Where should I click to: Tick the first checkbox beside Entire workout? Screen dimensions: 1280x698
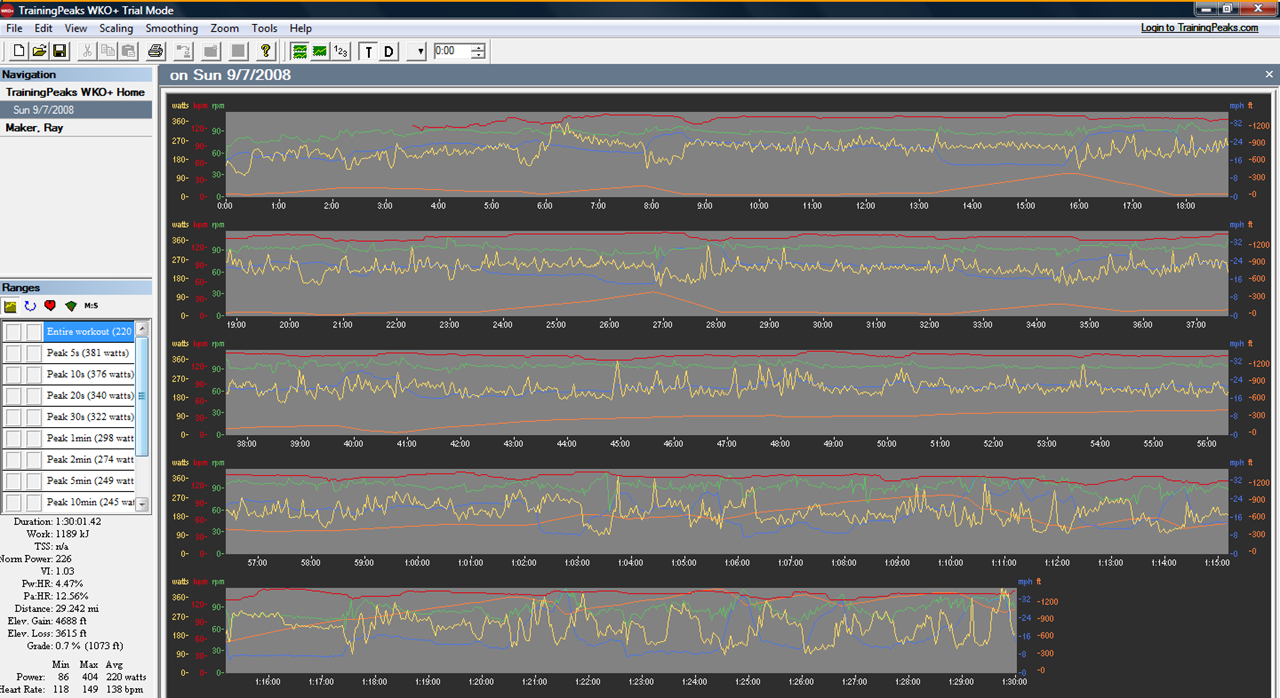pyautogui.click(x=14, y=332)
